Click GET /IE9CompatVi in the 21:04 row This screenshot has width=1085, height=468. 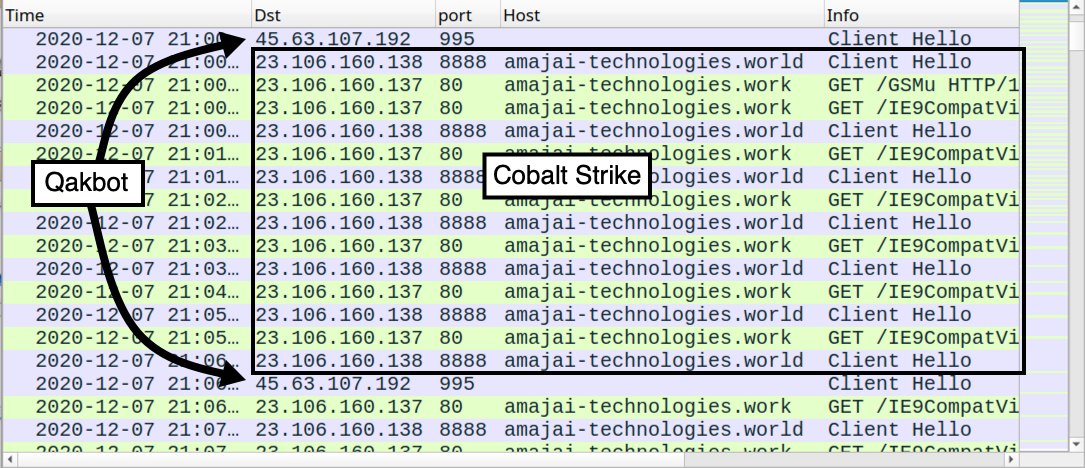923,292
